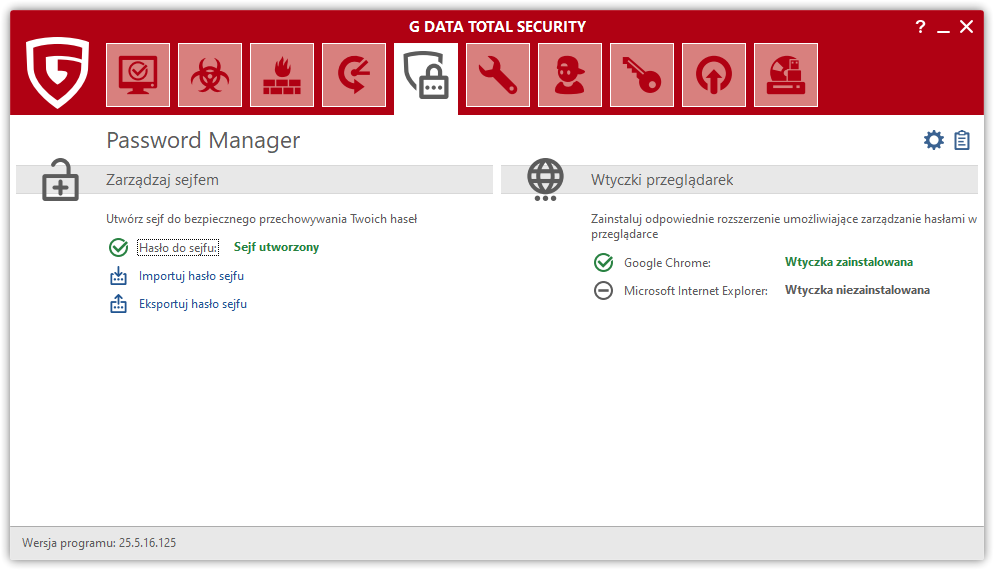Open the Backup restore arrow icon
This screenshot has height=570, width=994.
click(x=354, y=75)
